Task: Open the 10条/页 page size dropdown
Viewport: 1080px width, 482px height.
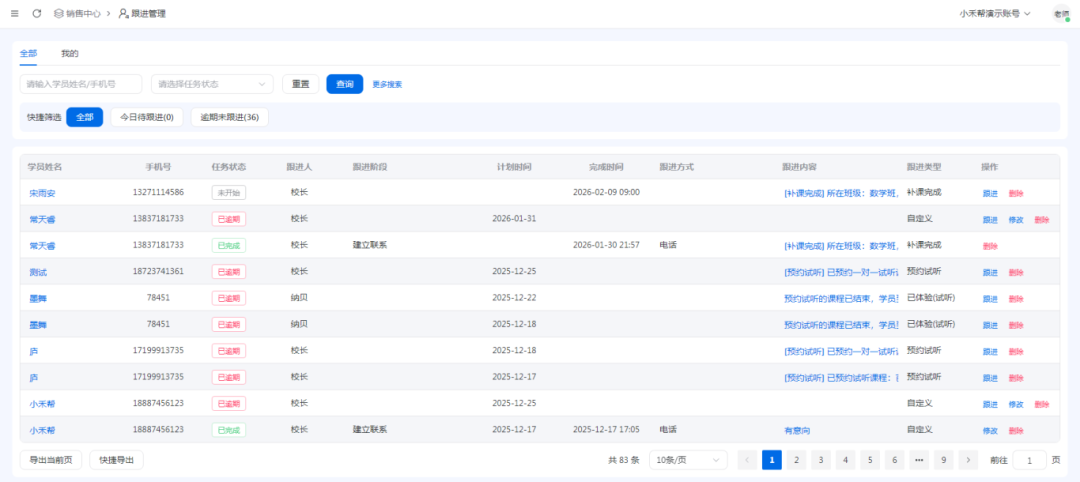Action: click(688, 460)
